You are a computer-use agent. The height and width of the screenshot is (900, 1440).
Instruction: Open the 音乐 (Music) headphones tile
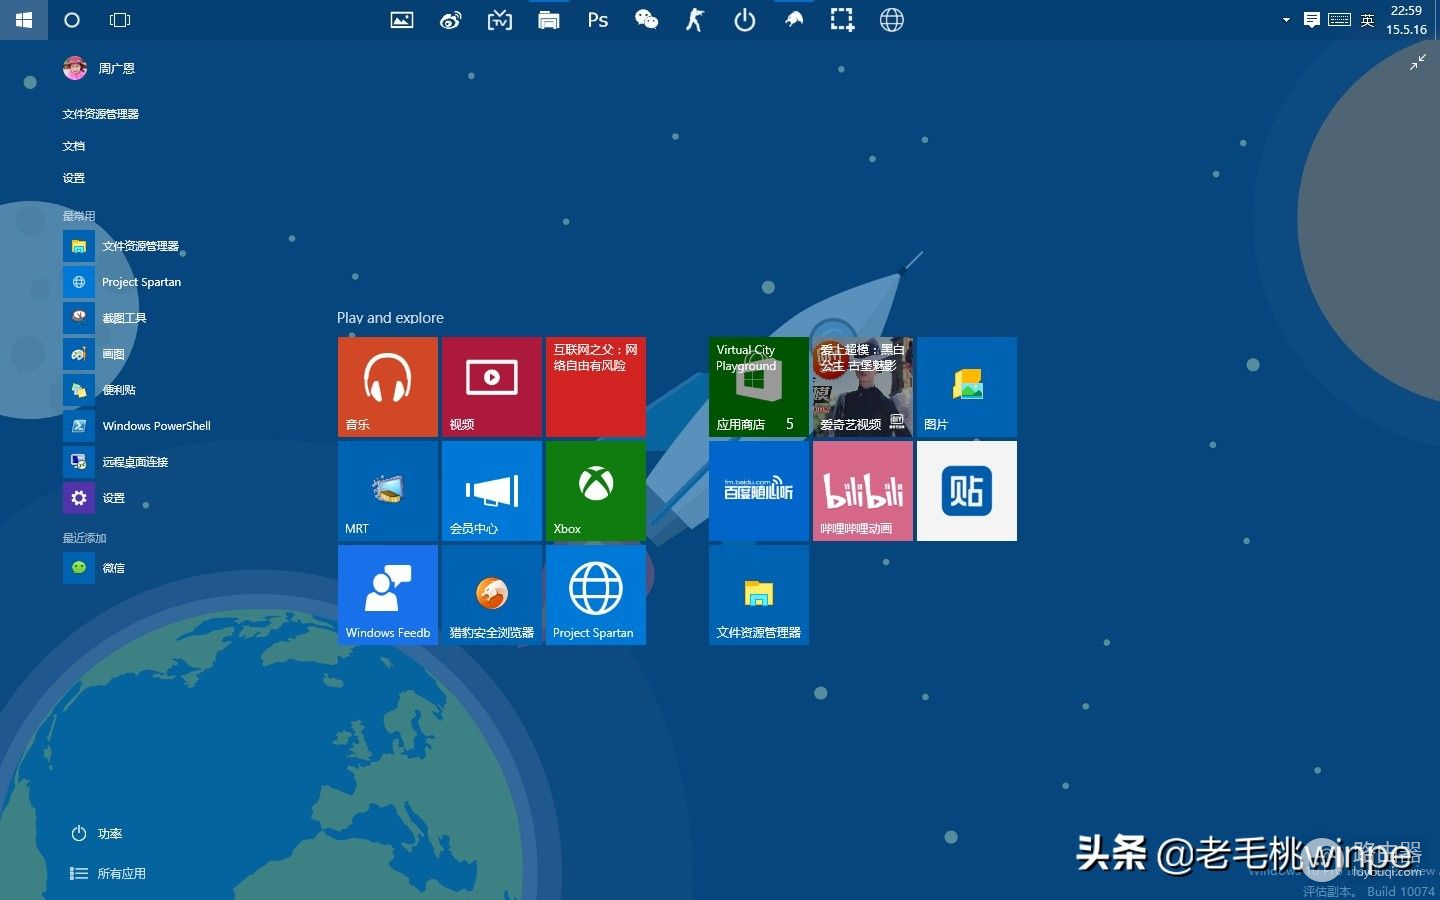387,386
